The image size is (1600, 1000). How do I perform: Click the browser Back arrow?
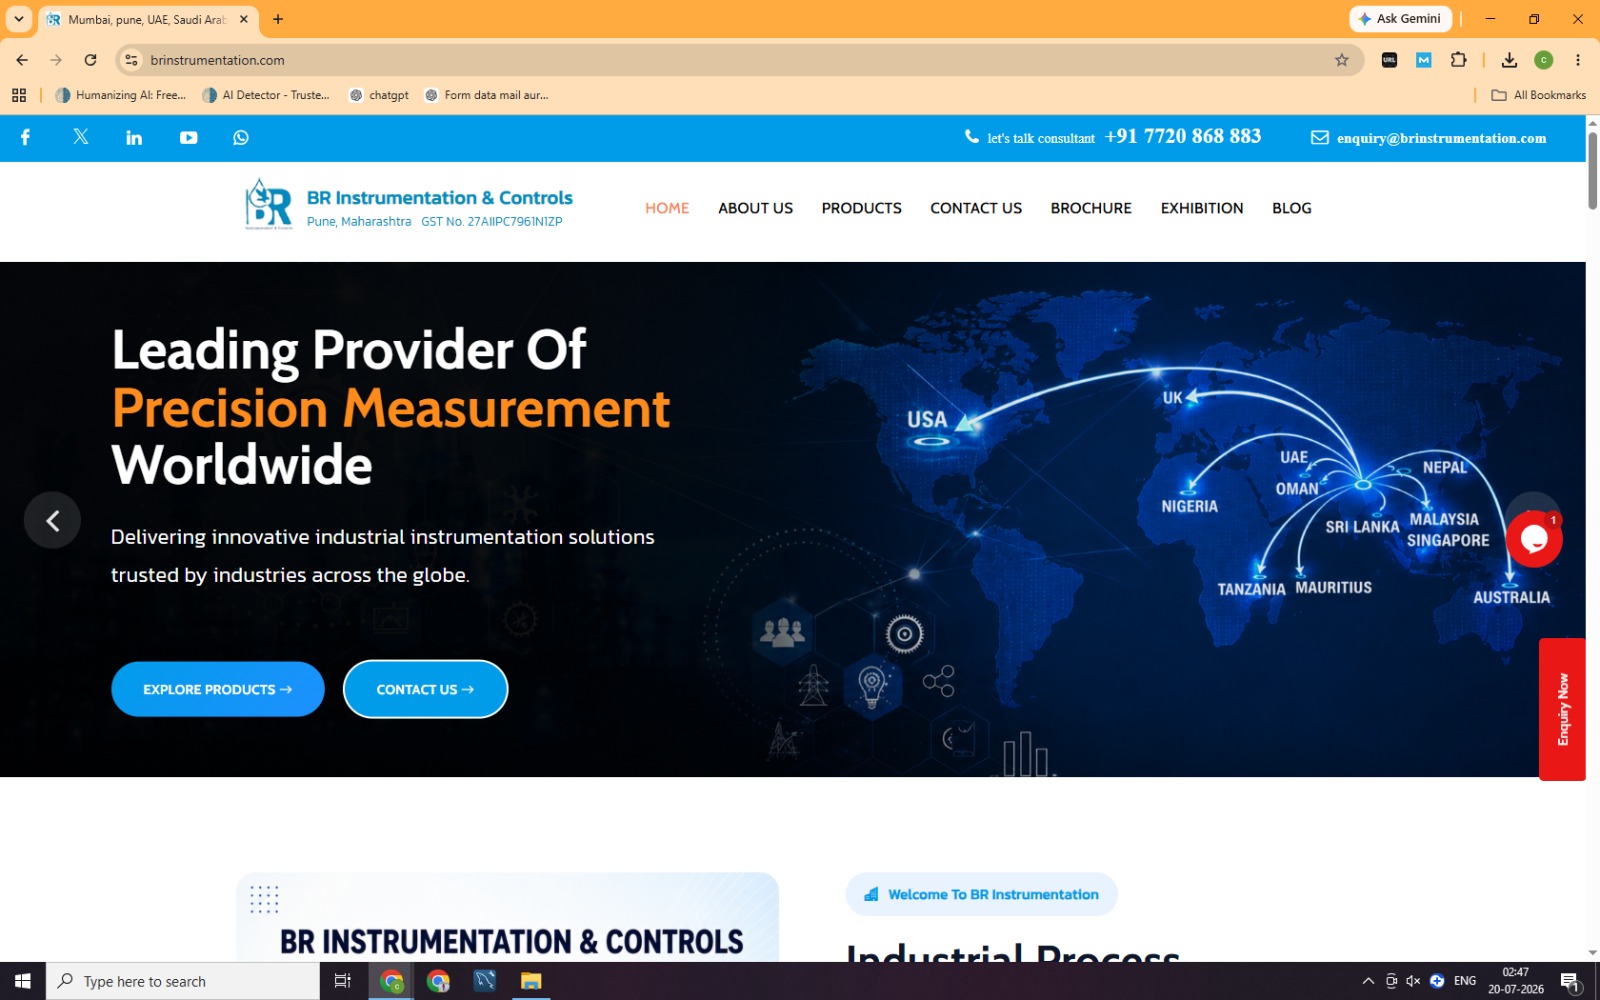(22, 60)
